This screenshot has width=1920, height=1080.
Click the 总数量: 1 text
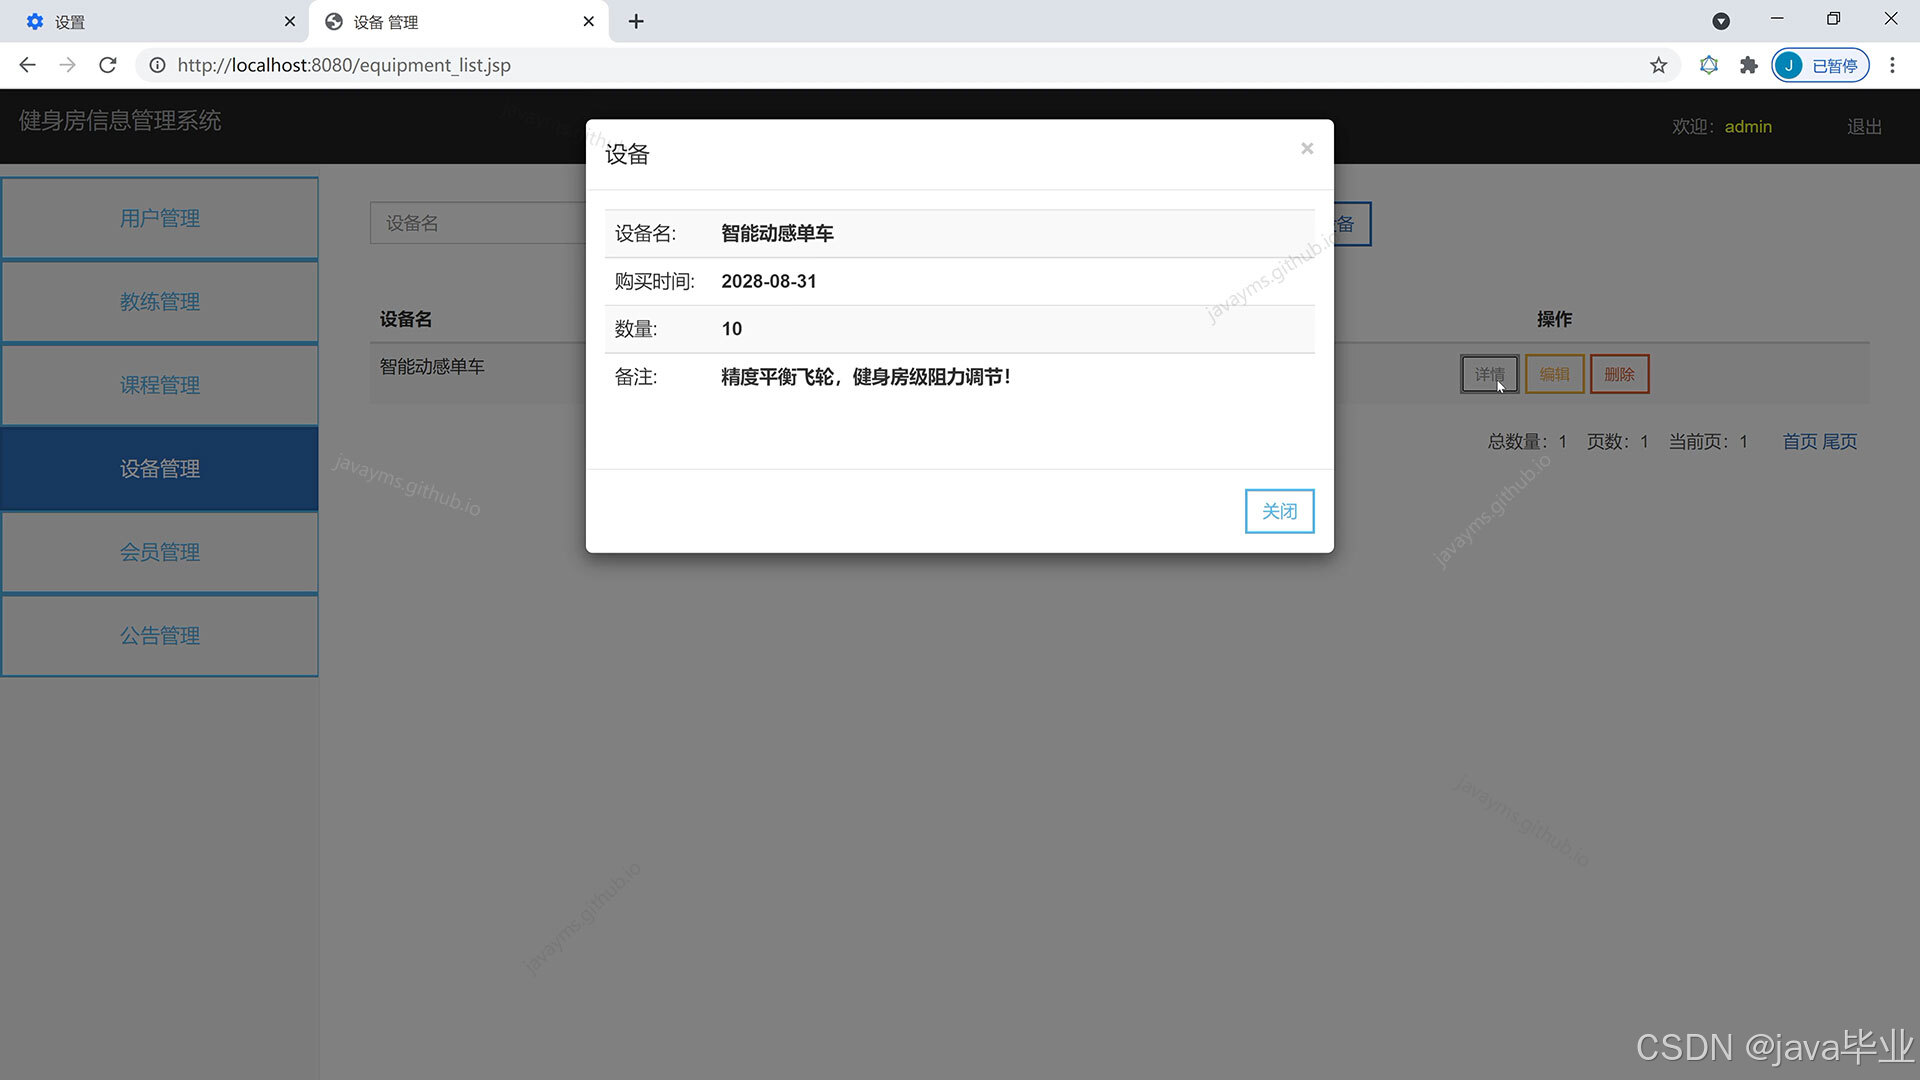pos(1527,441)
